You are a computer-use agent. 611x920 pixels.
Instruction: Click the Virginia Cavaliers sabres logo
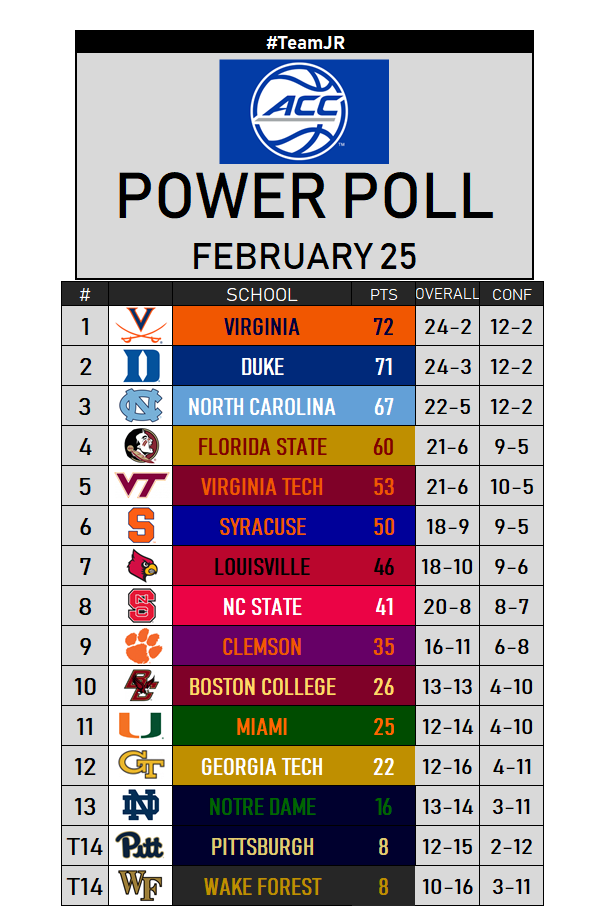pyautogui.click(x=140, y=326)
